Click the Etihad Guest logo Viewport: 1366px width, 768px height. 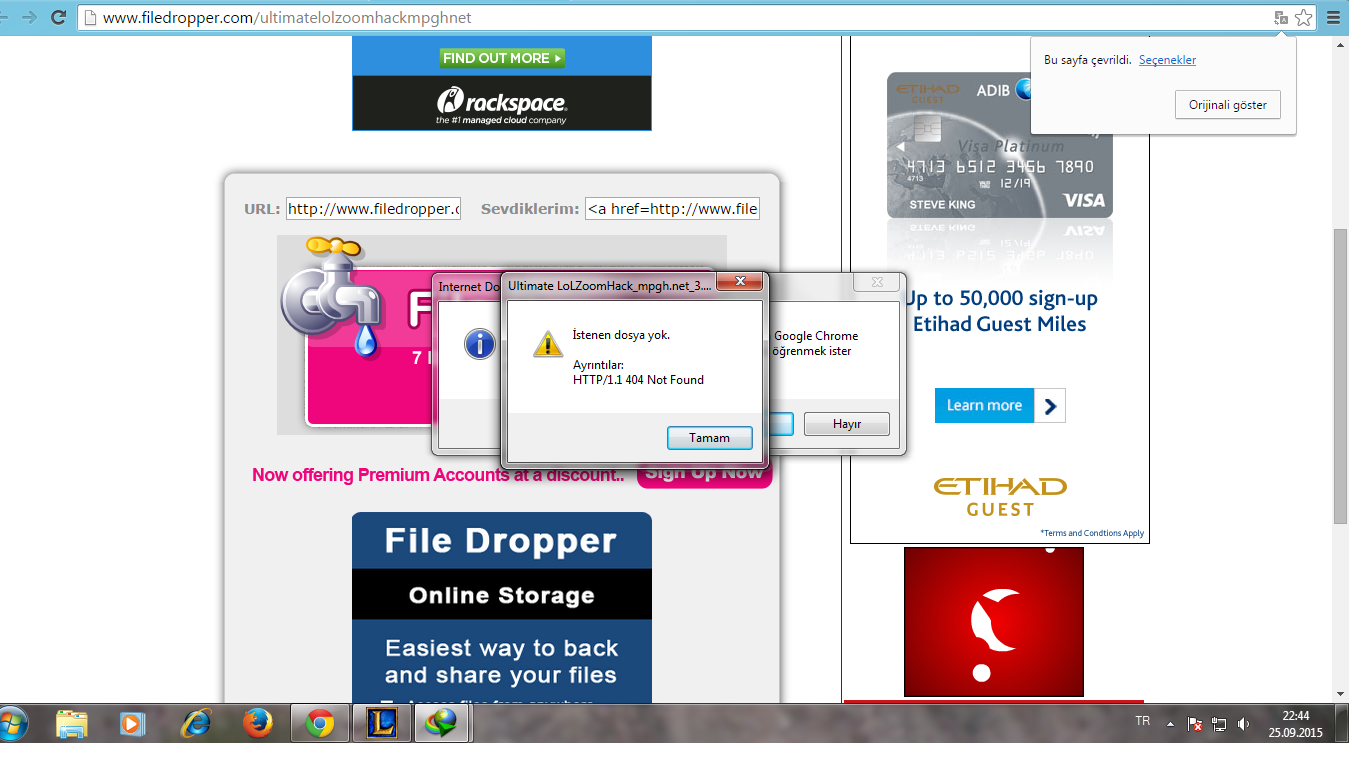1000,497
